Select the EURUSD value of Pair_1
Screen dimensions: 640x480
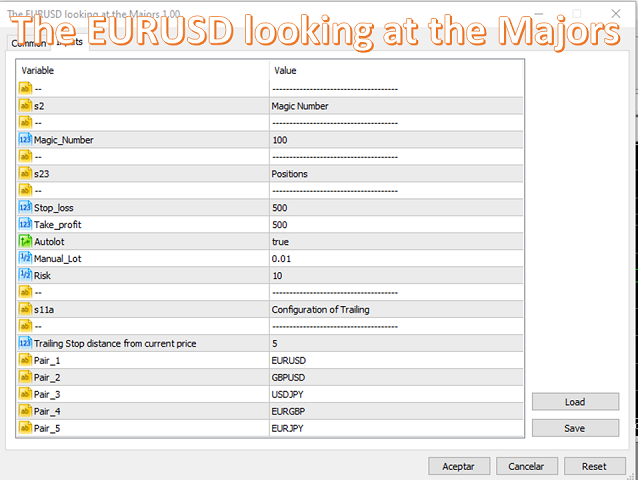point(289,361)
